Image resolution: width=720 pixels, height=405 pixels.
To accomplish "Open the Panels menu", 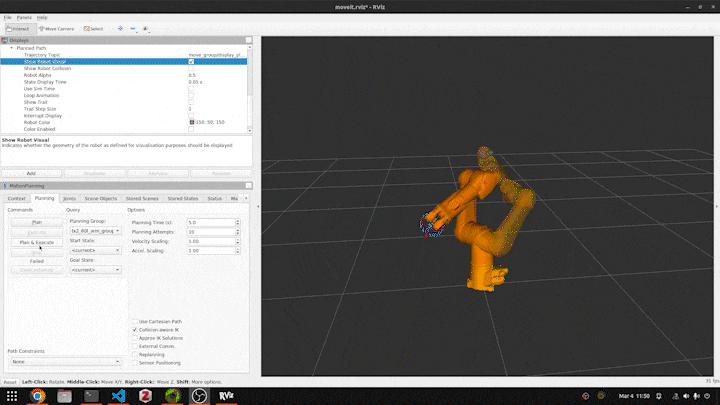I will [22, 17].
